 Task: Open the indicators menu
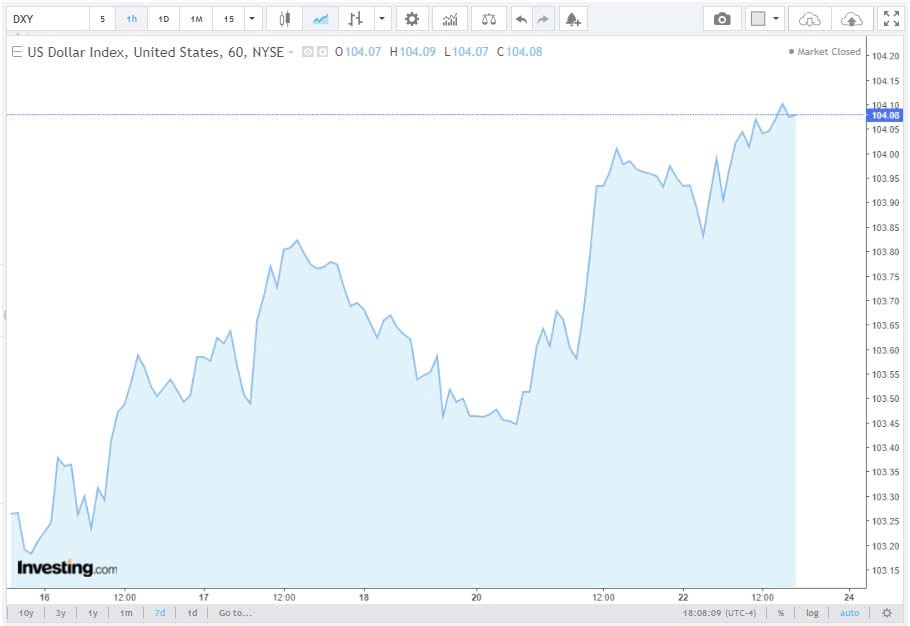[x=450, y=19]
